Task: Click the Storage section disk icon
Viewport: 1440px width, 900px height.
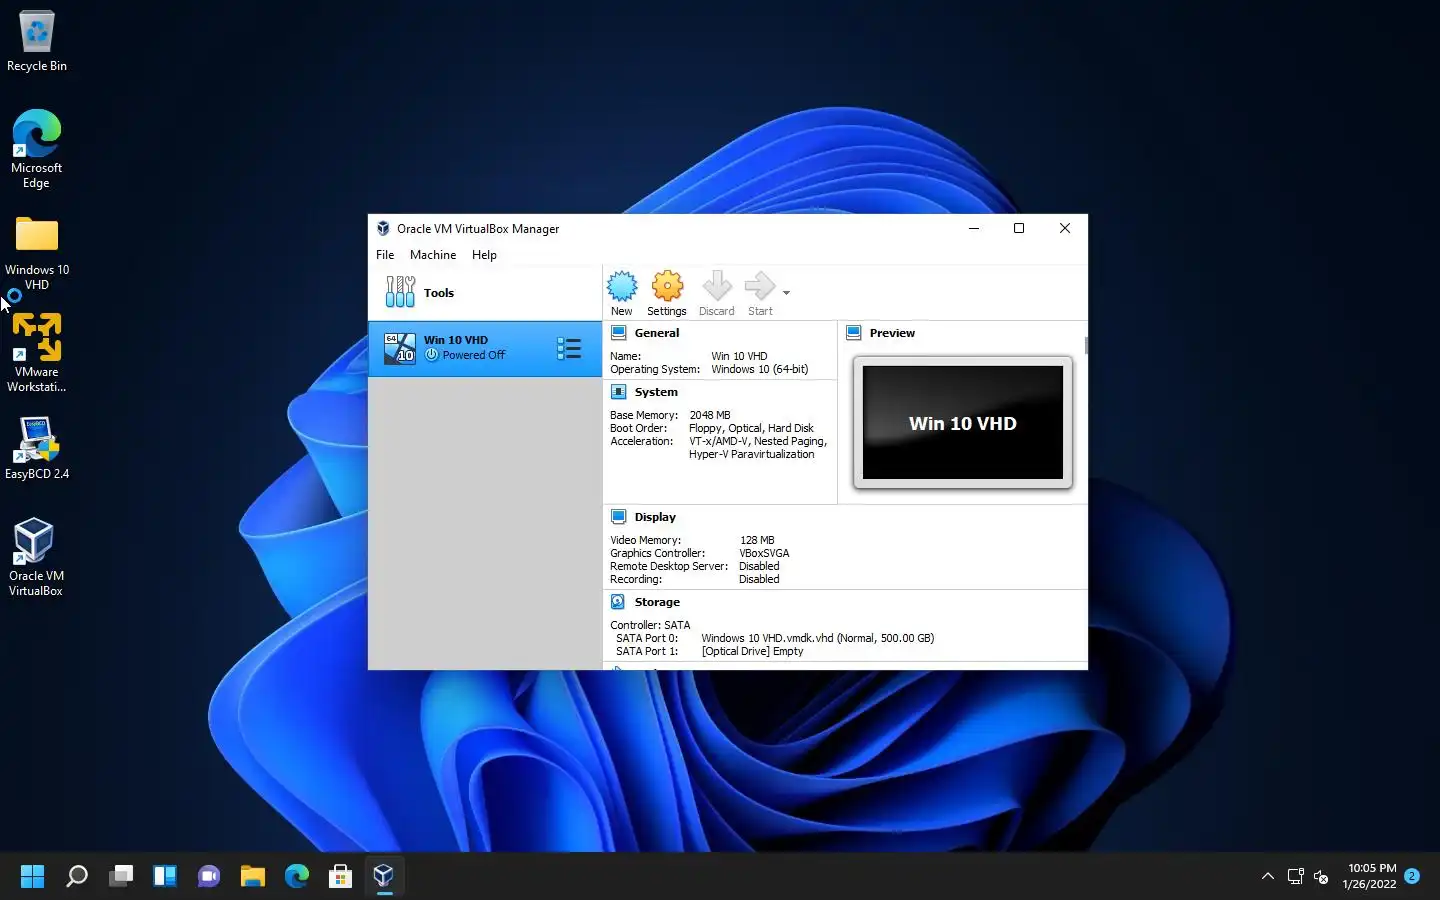Action: click(x=618, y=602)
